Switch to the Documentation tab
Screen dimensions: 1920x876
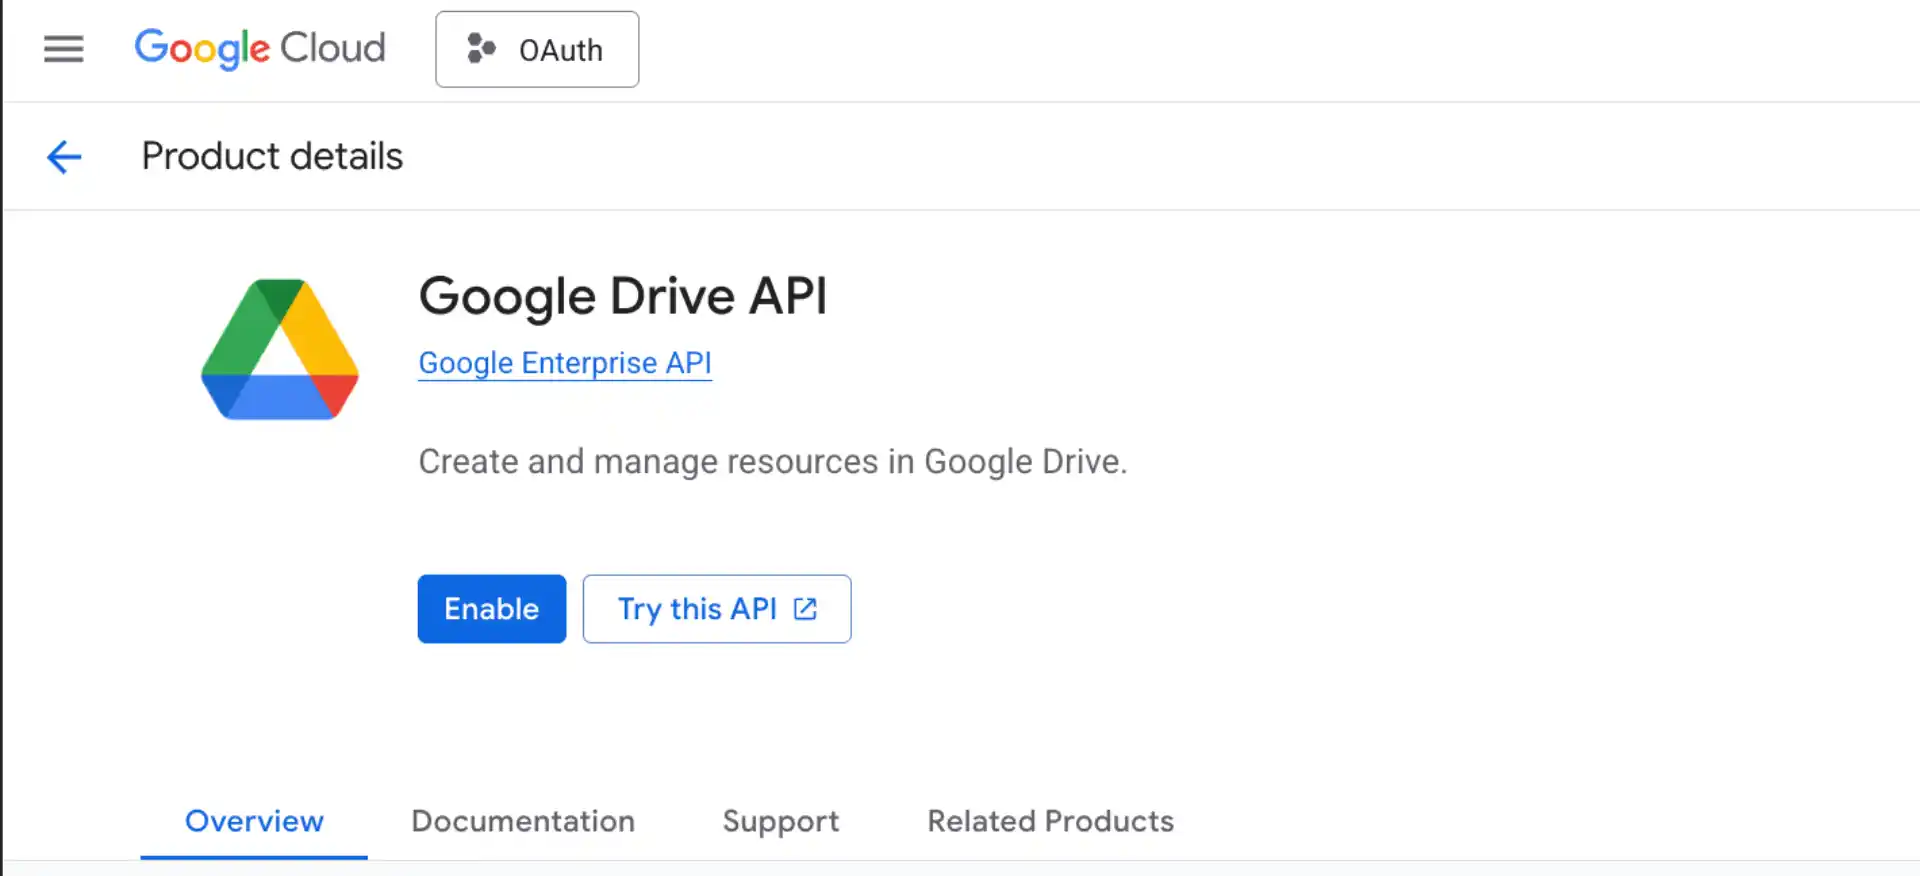(523, 821)
